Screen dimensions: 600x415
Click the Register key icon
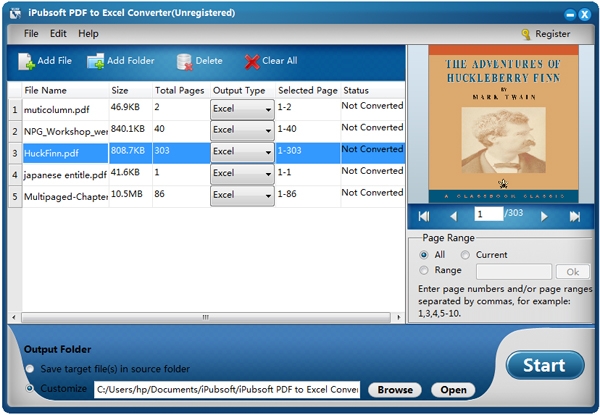[x=526, y=34]
